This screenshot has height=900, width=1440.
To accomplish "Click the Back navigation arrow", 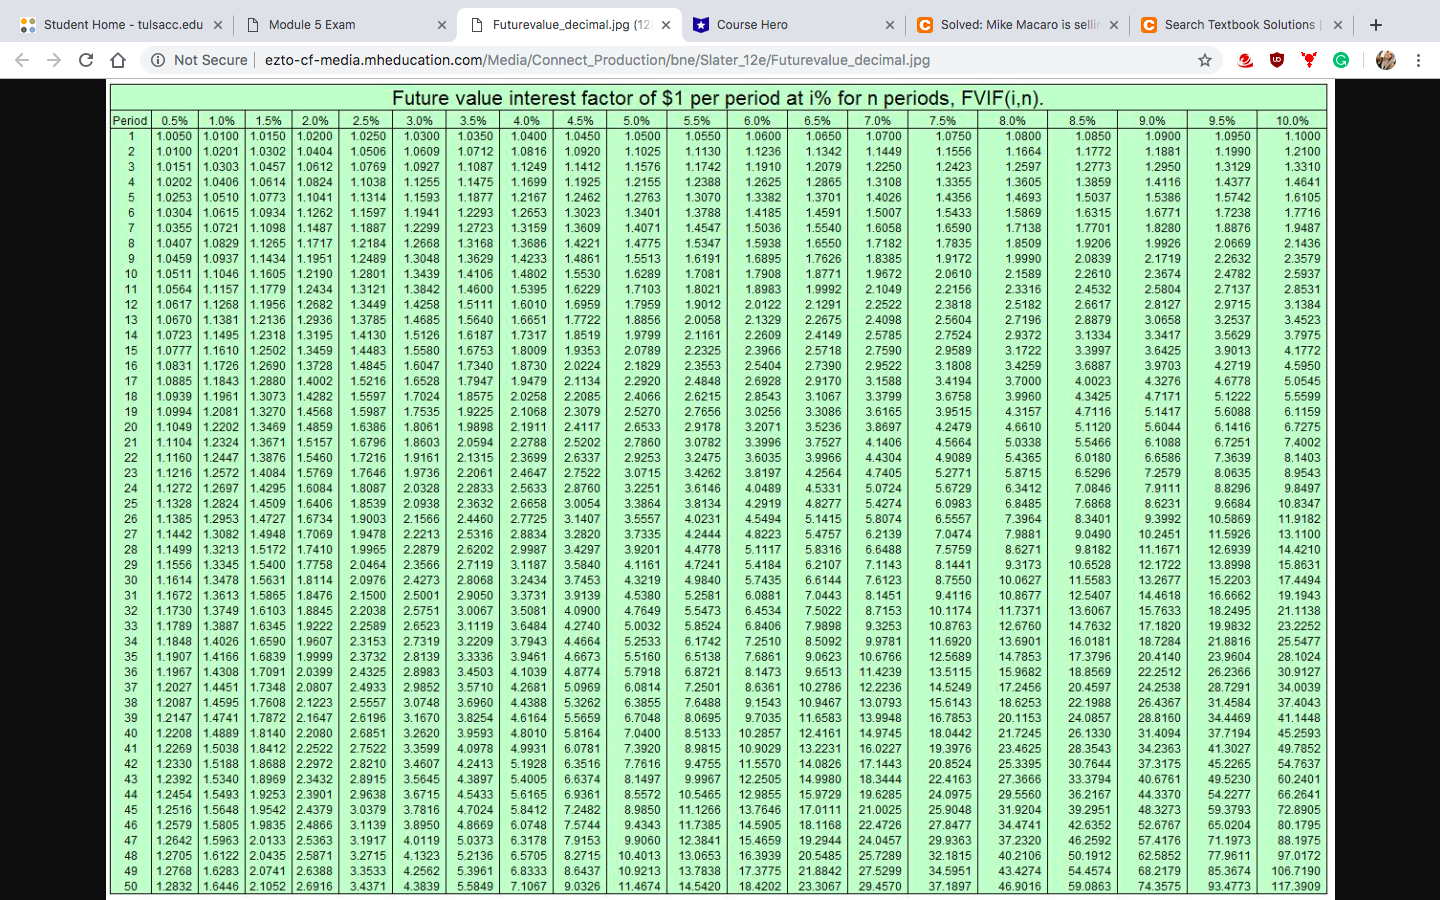I will coord(21,60).
